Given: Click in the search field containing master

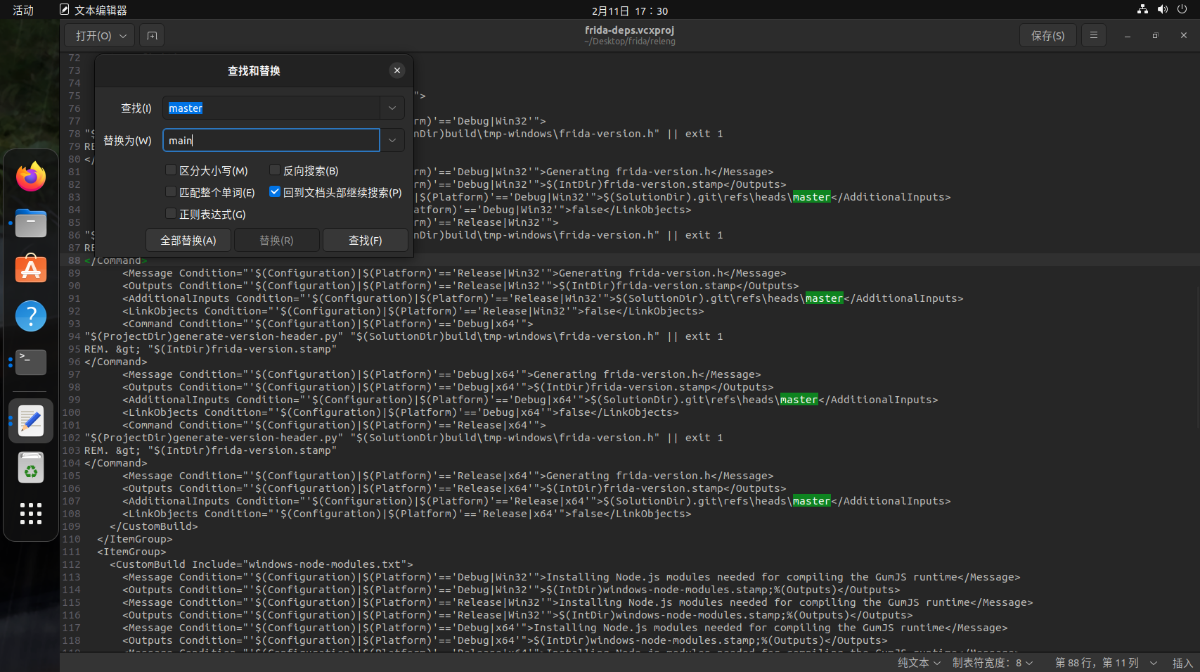Looking at the screenshot, I should 271,108.
